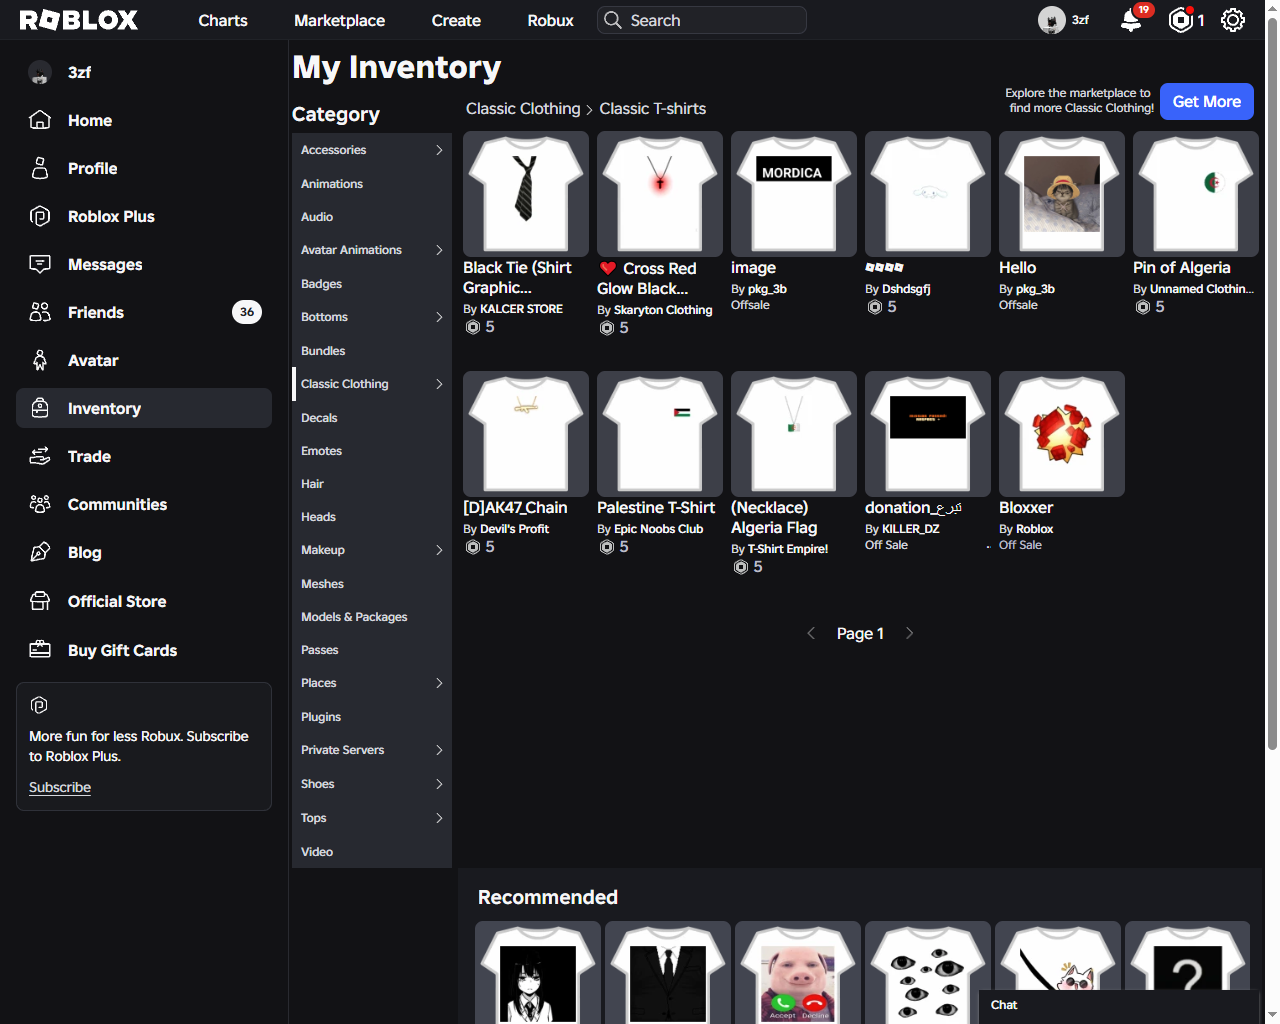Open the notifications bell icon

click(1131, 20)
